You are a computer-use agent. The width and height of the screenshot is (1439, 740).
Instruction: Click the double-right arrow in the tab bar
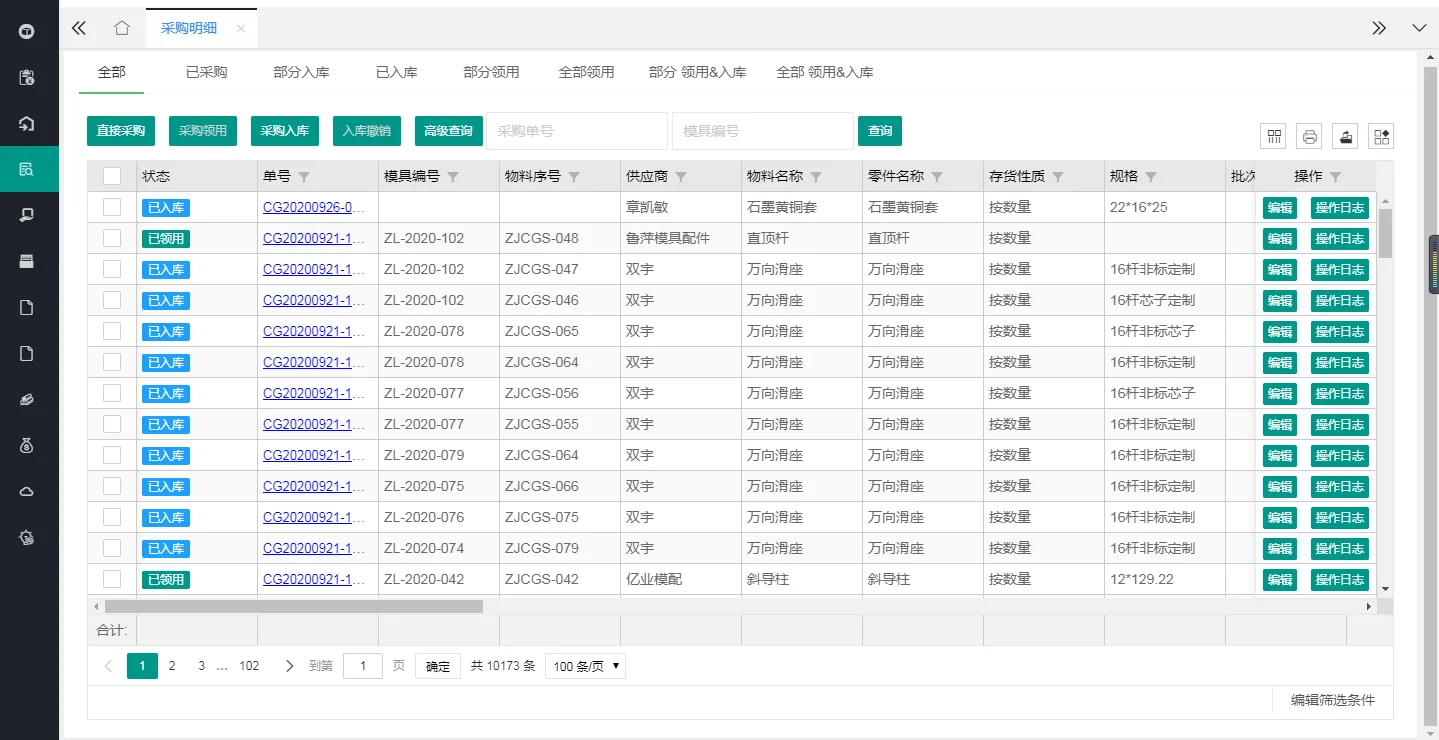point(1379,28)
